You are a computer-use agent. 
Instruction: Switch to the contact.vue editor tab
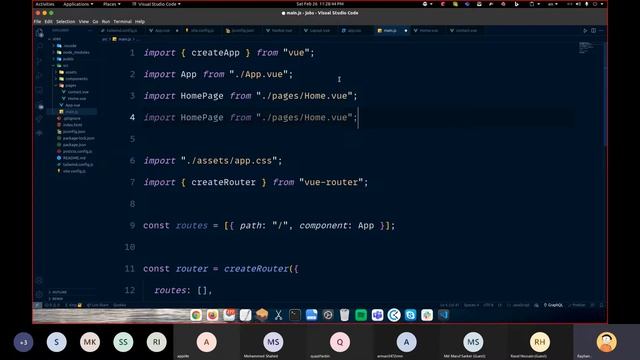pyautogui.click(x=465, y=31)
